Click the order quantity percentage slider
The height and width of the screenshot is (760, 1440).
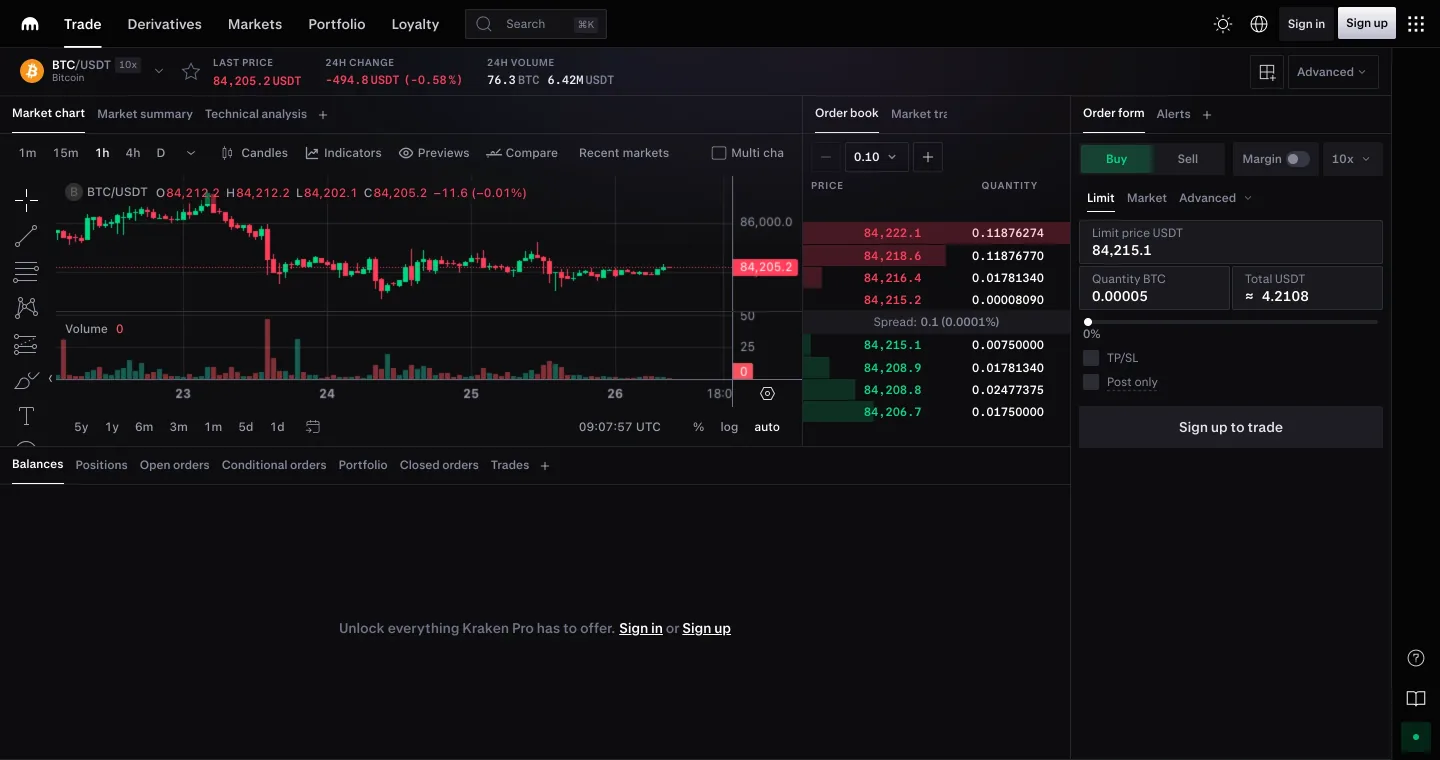coord(1231,322)
